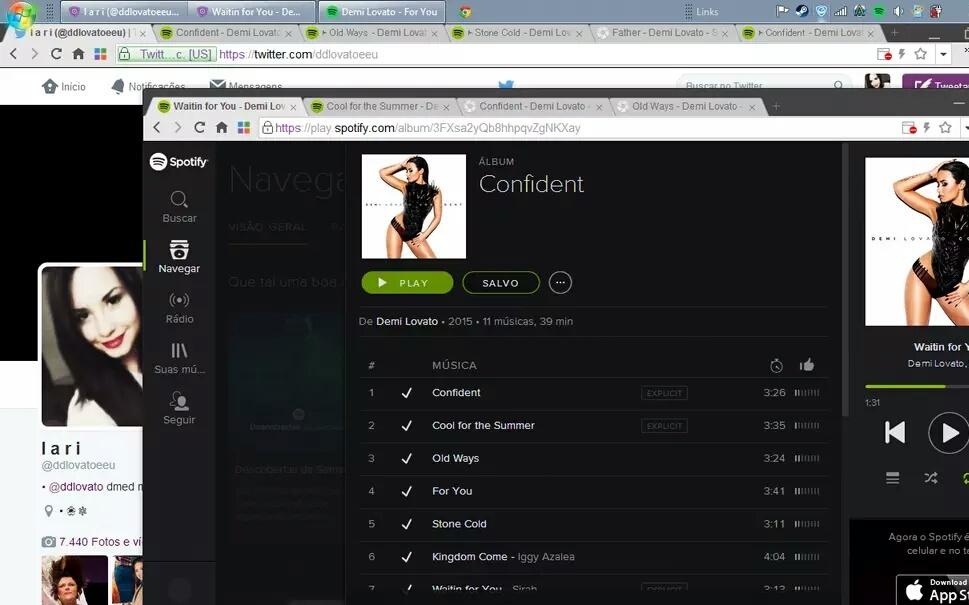The height and width of the screenshot is (605, 969).
Task: Switch to Father - Demi Lovato tab
Action: (x=662, y=33)
